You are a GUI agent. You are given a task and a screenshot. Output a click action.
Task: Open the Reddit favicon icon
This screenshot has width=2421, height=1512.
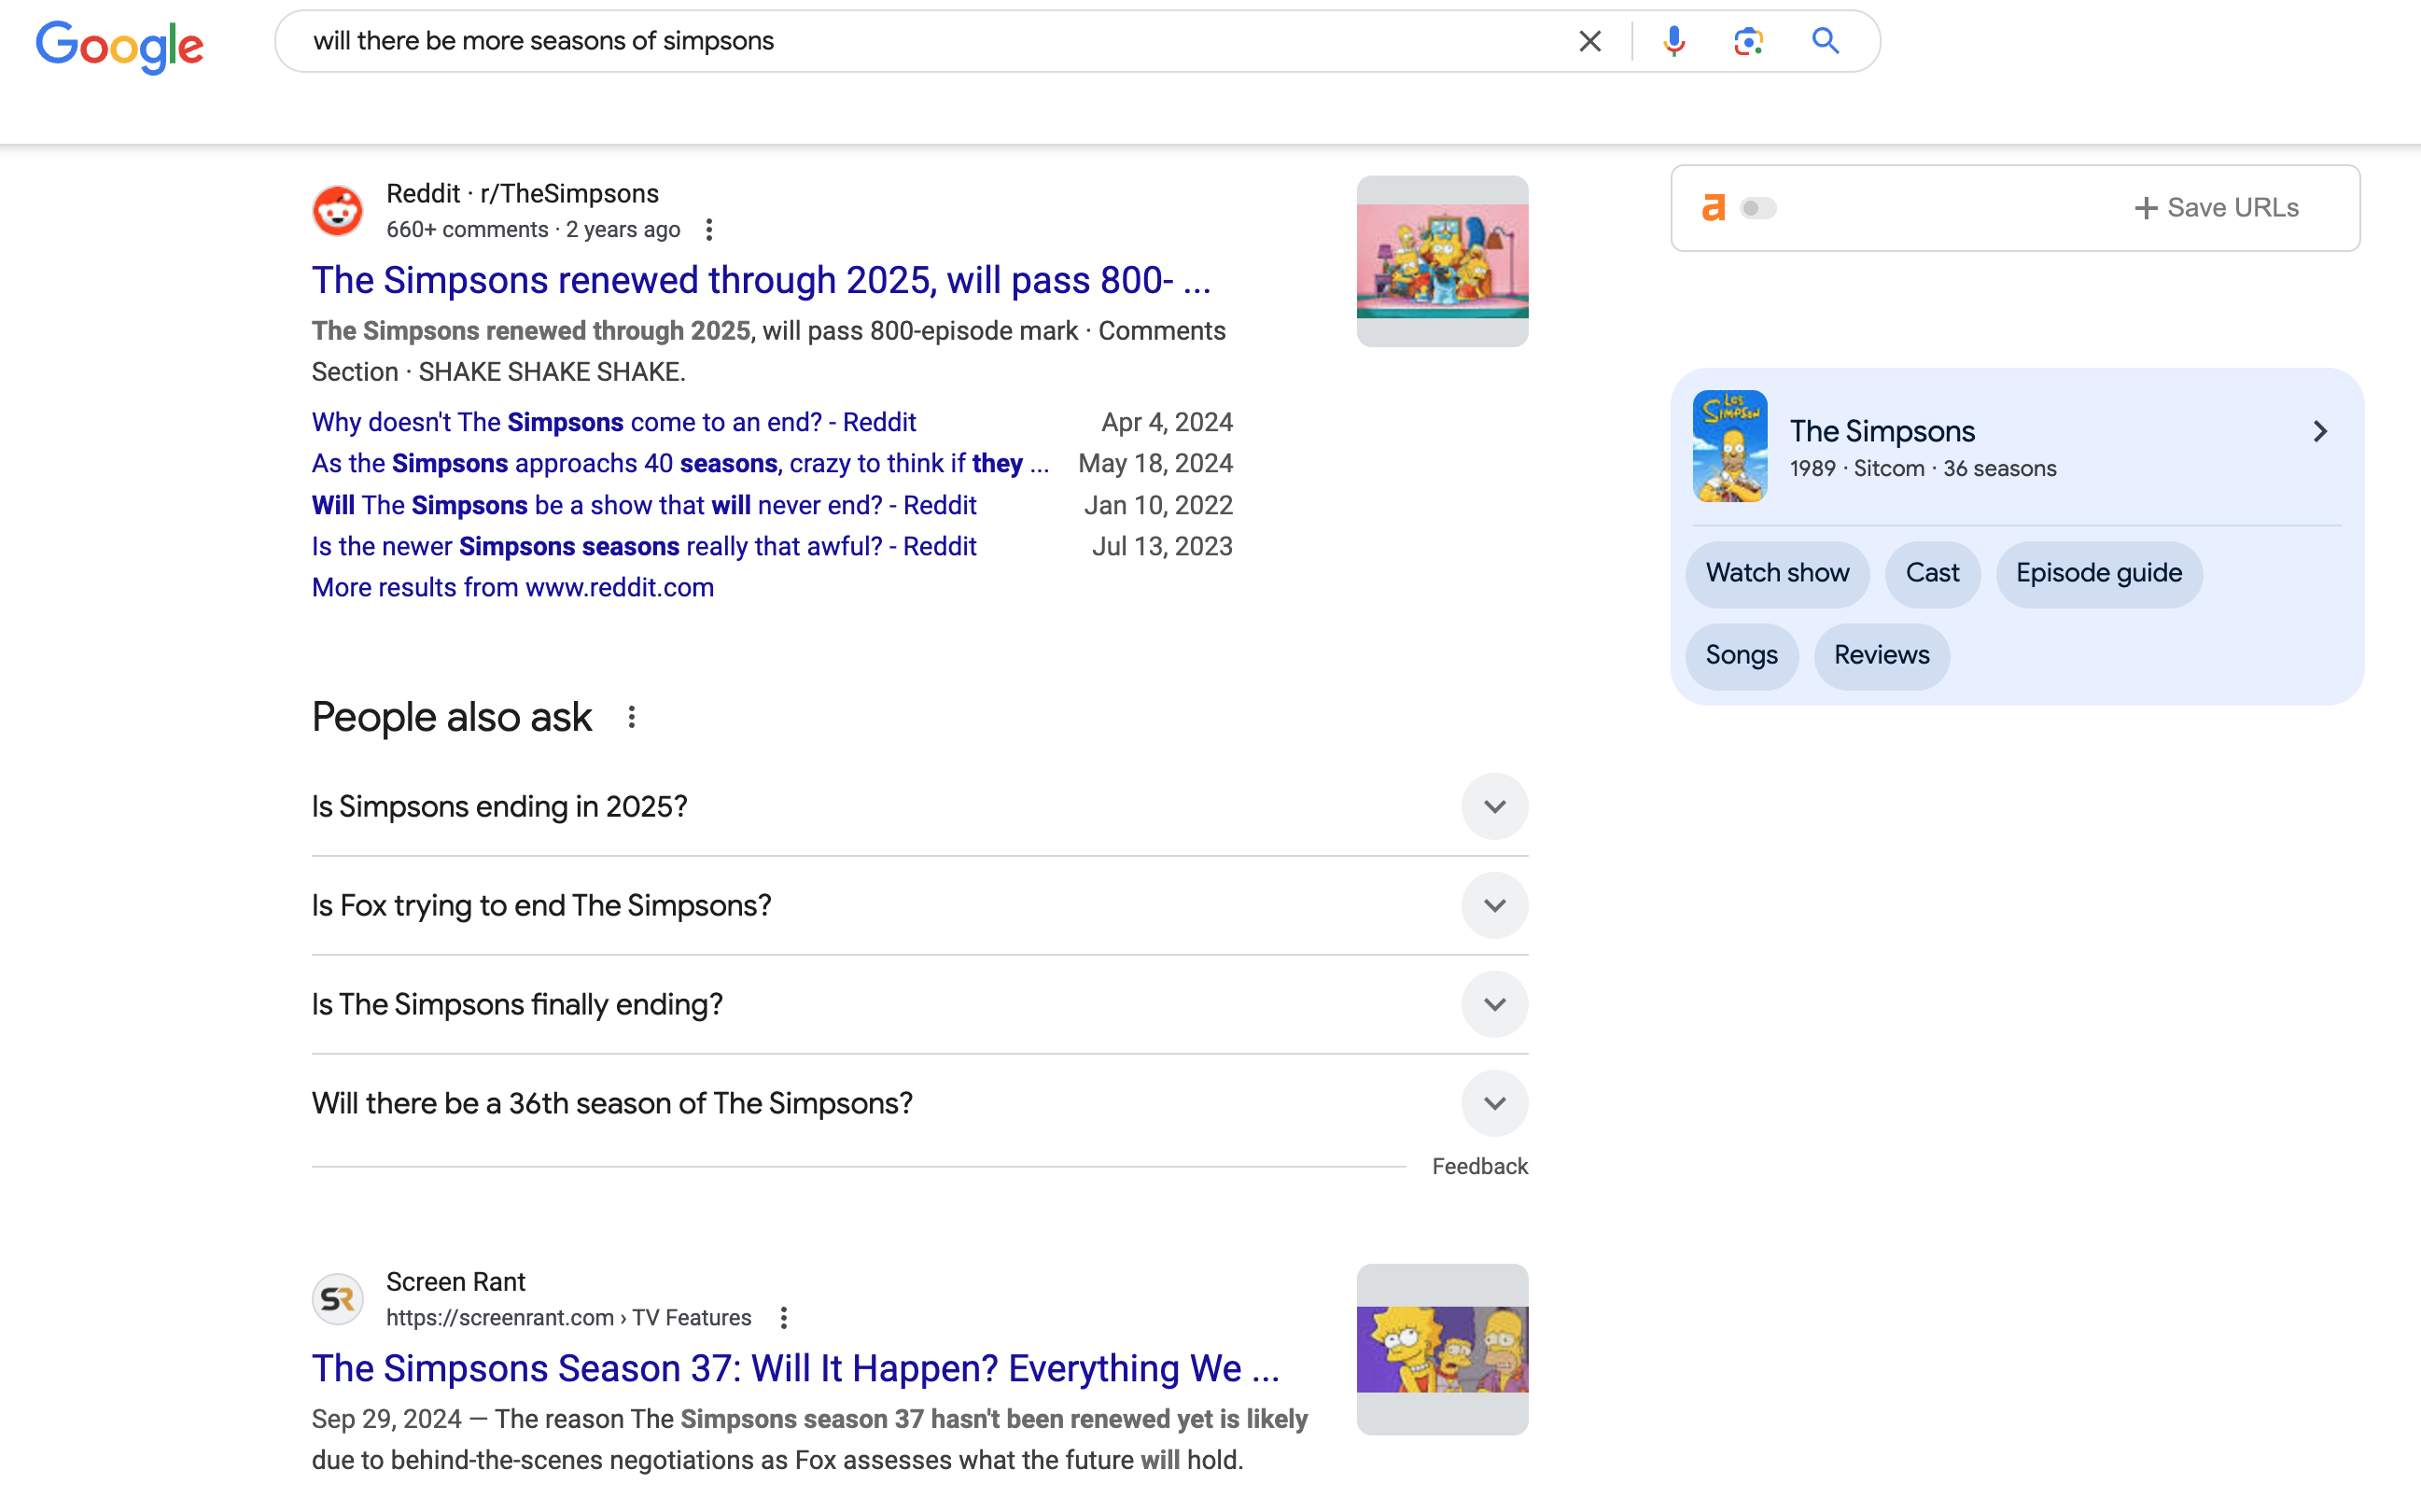[338, 211]
